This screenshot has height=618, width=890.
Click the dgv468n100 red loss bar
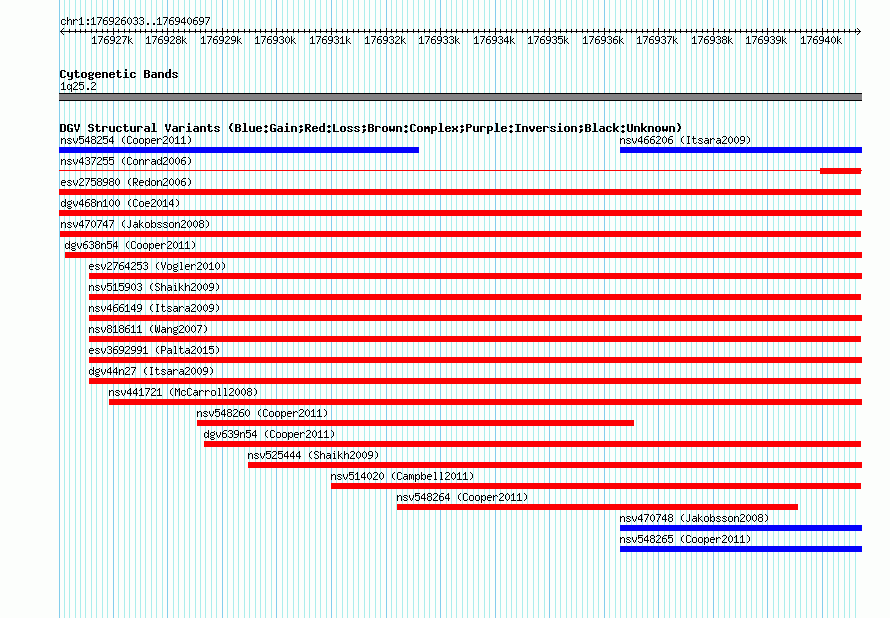pyautogui.click(x=460, y=213)
